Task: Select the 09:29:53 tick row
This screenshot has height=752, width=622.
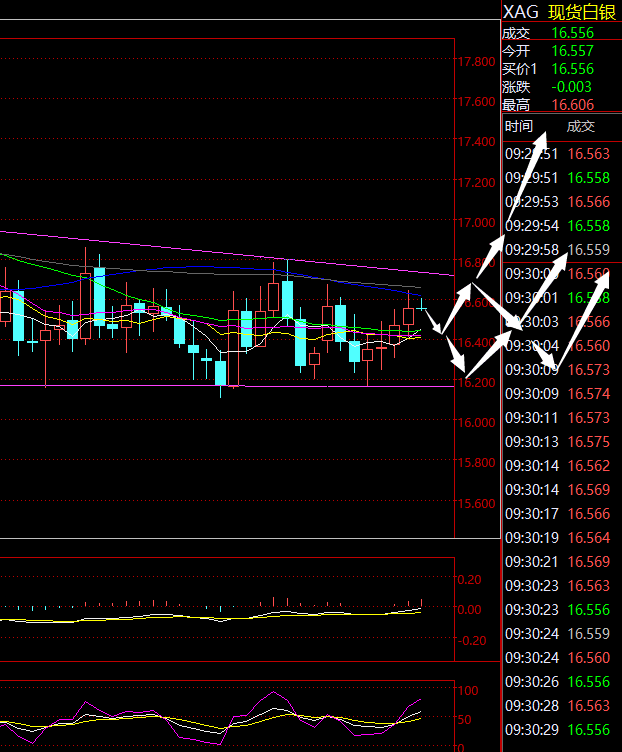Action: [560, 201]
